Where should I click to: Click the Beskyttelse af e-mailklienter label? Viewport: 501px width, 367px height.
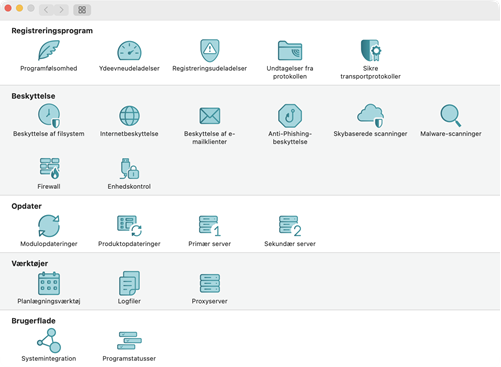(210, 138)
